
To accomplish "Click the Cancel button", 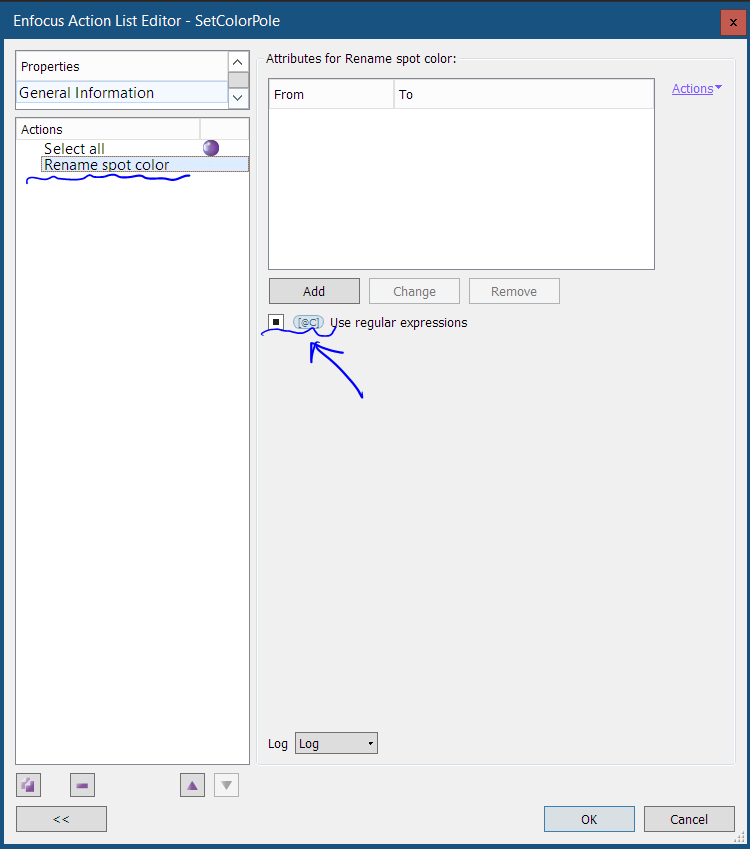I will click(x=689, y=819).
